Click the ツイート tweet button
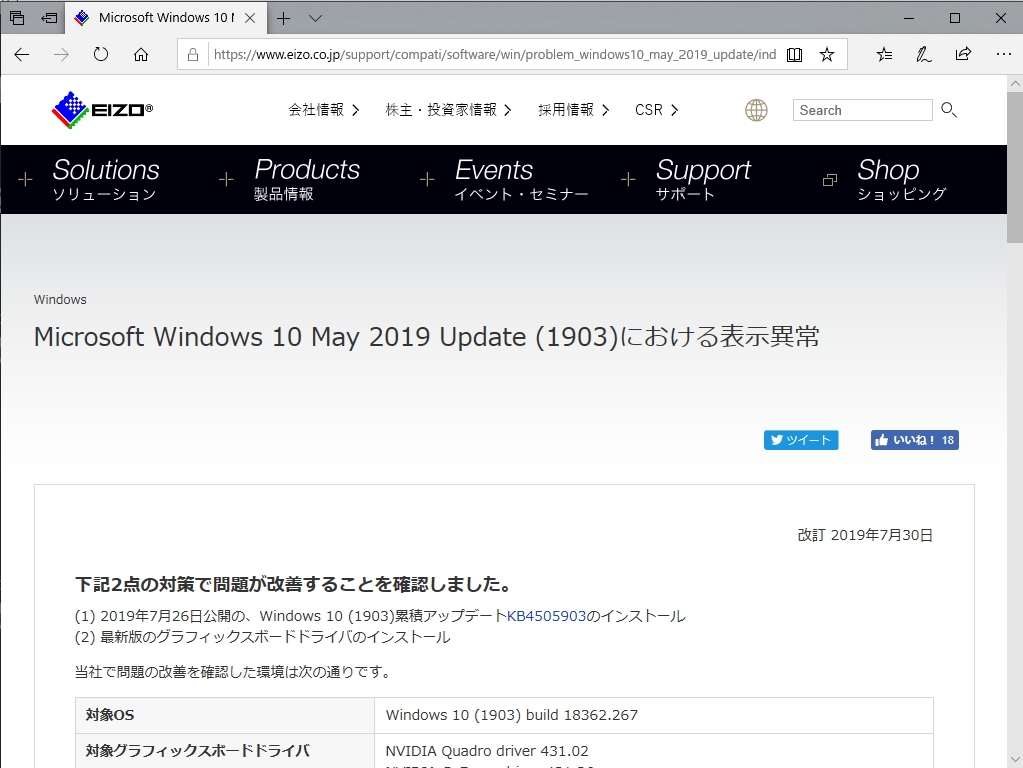Screen dimensions: 1023x768 801,440
